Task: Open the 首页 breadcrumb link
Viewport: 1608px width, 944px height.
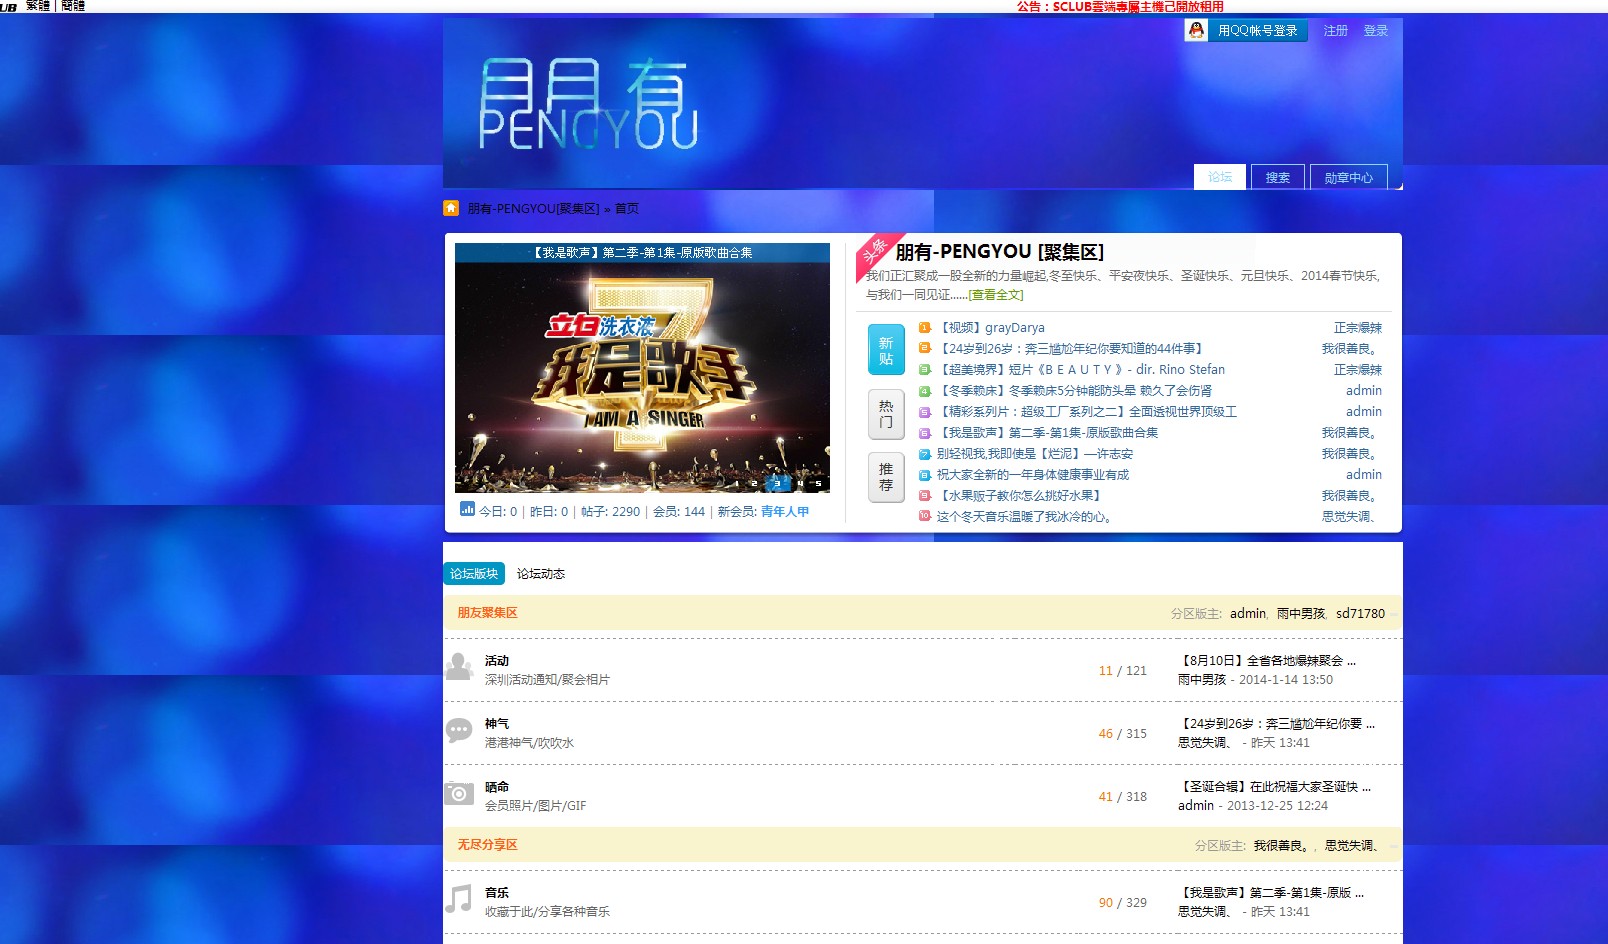Action: (627, 208)
